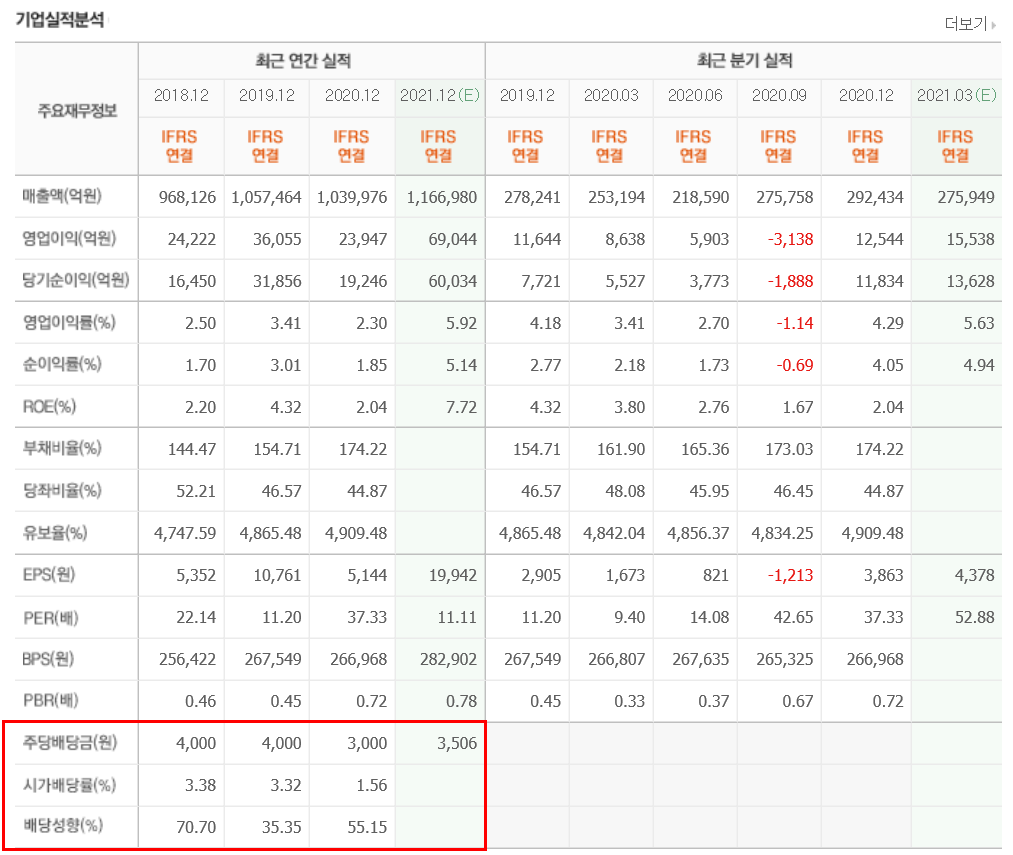Image resolution: width=1013 pixels, height=855 pixels.
Task: Select the 시가배당률(%) row label
Action: (69, 785)
